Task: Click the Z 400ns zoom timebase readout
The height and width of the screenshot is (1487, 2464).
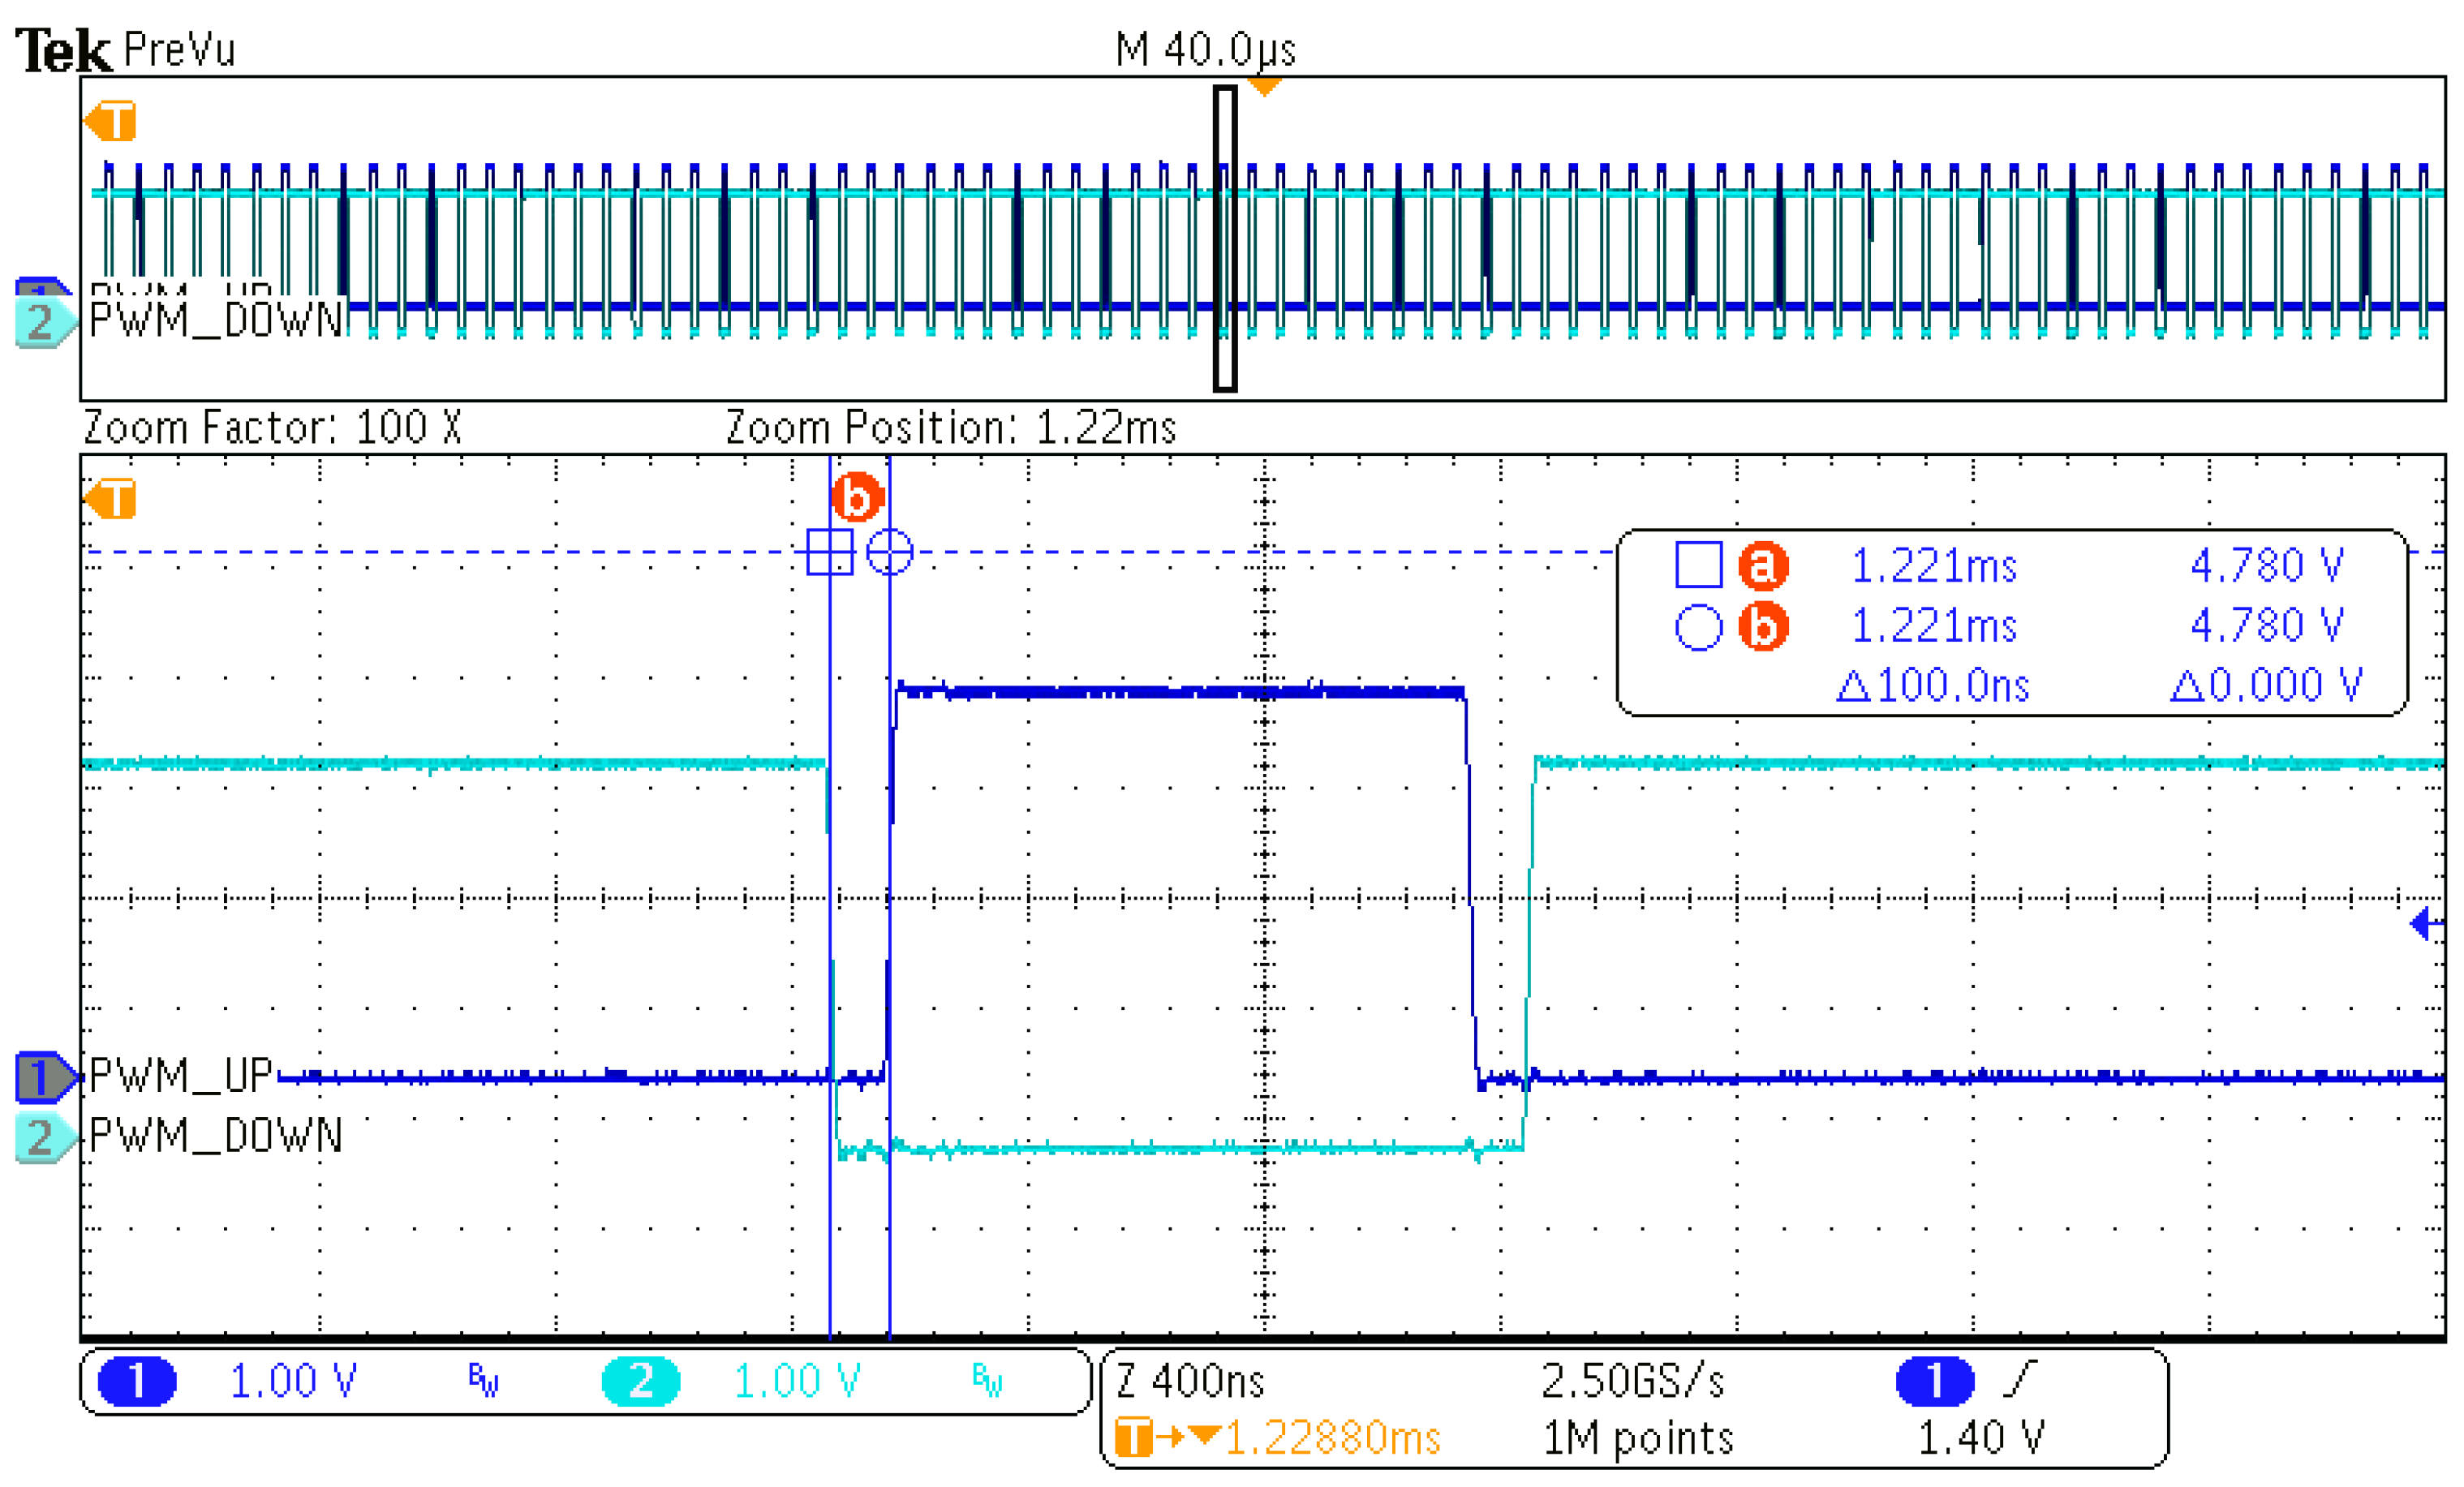Action: click(x=1190, y=1381)
